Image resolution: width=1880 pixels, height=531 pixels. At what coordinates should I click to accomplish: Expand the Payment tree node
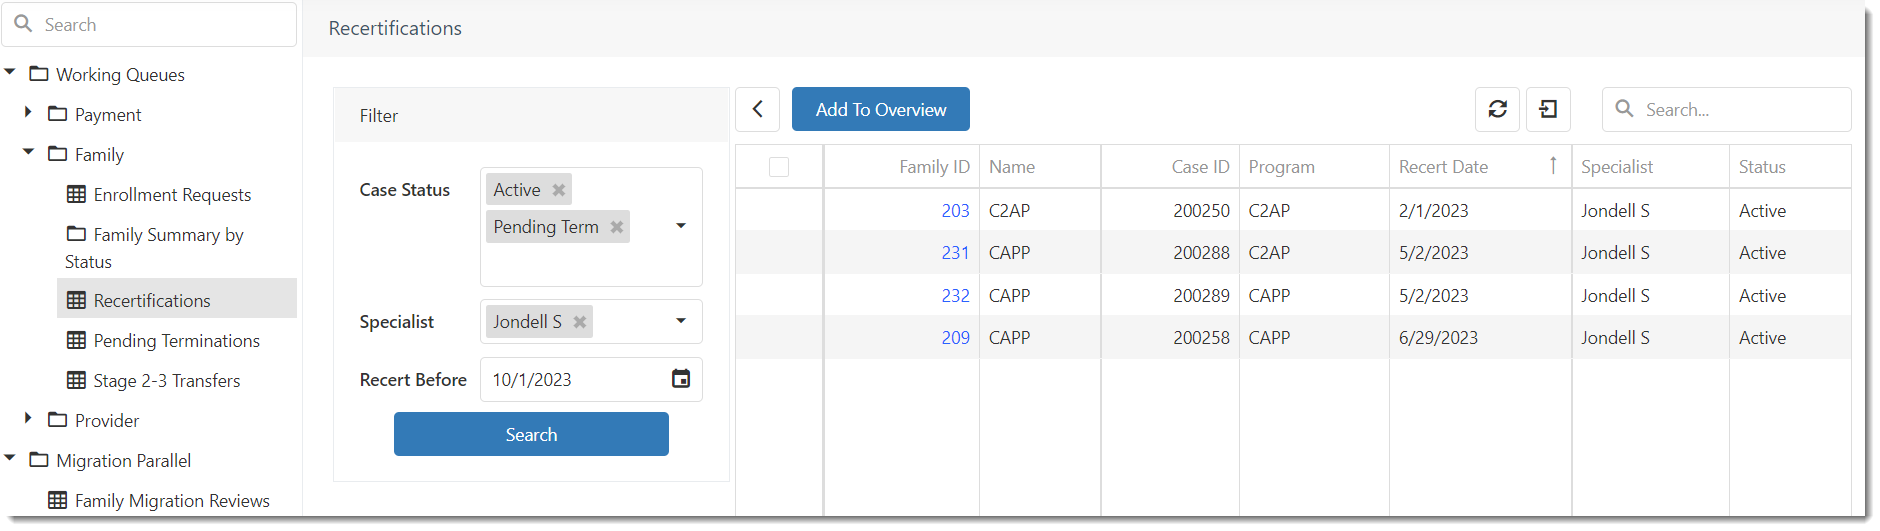(28, 112)
